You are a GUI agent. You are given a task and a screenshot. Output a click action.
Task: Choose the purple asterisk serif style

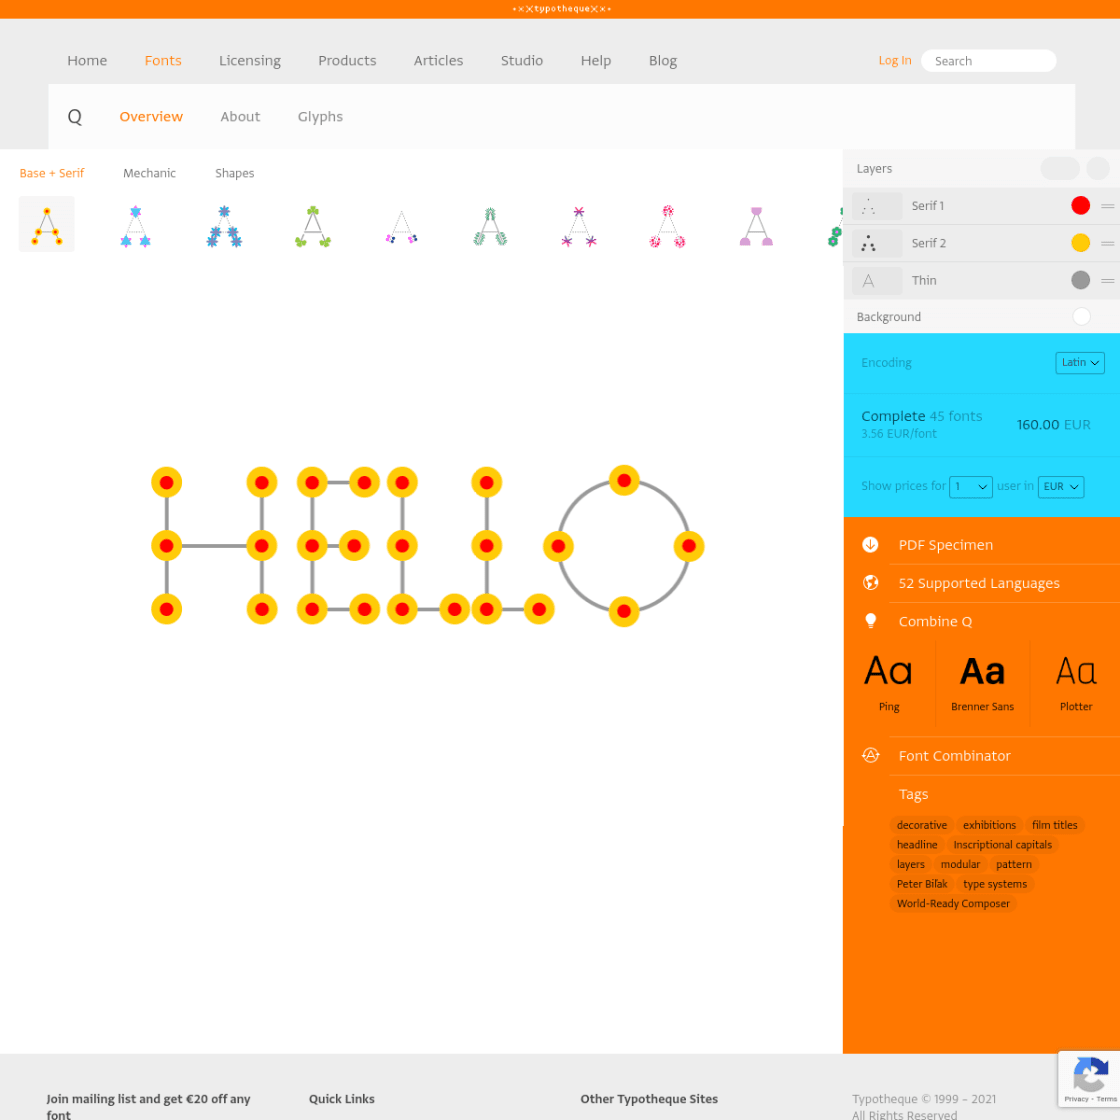click(579, 226)
